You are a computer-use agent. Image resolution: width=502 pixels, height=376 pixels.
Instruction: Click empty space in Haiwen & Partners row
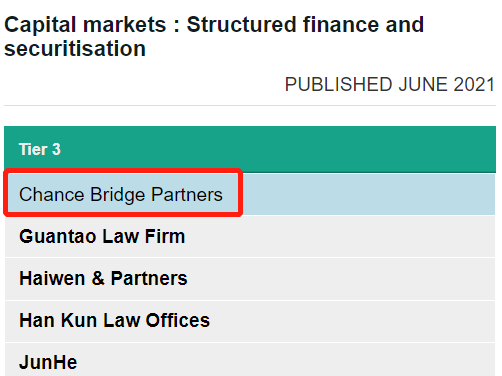(342, 278)
